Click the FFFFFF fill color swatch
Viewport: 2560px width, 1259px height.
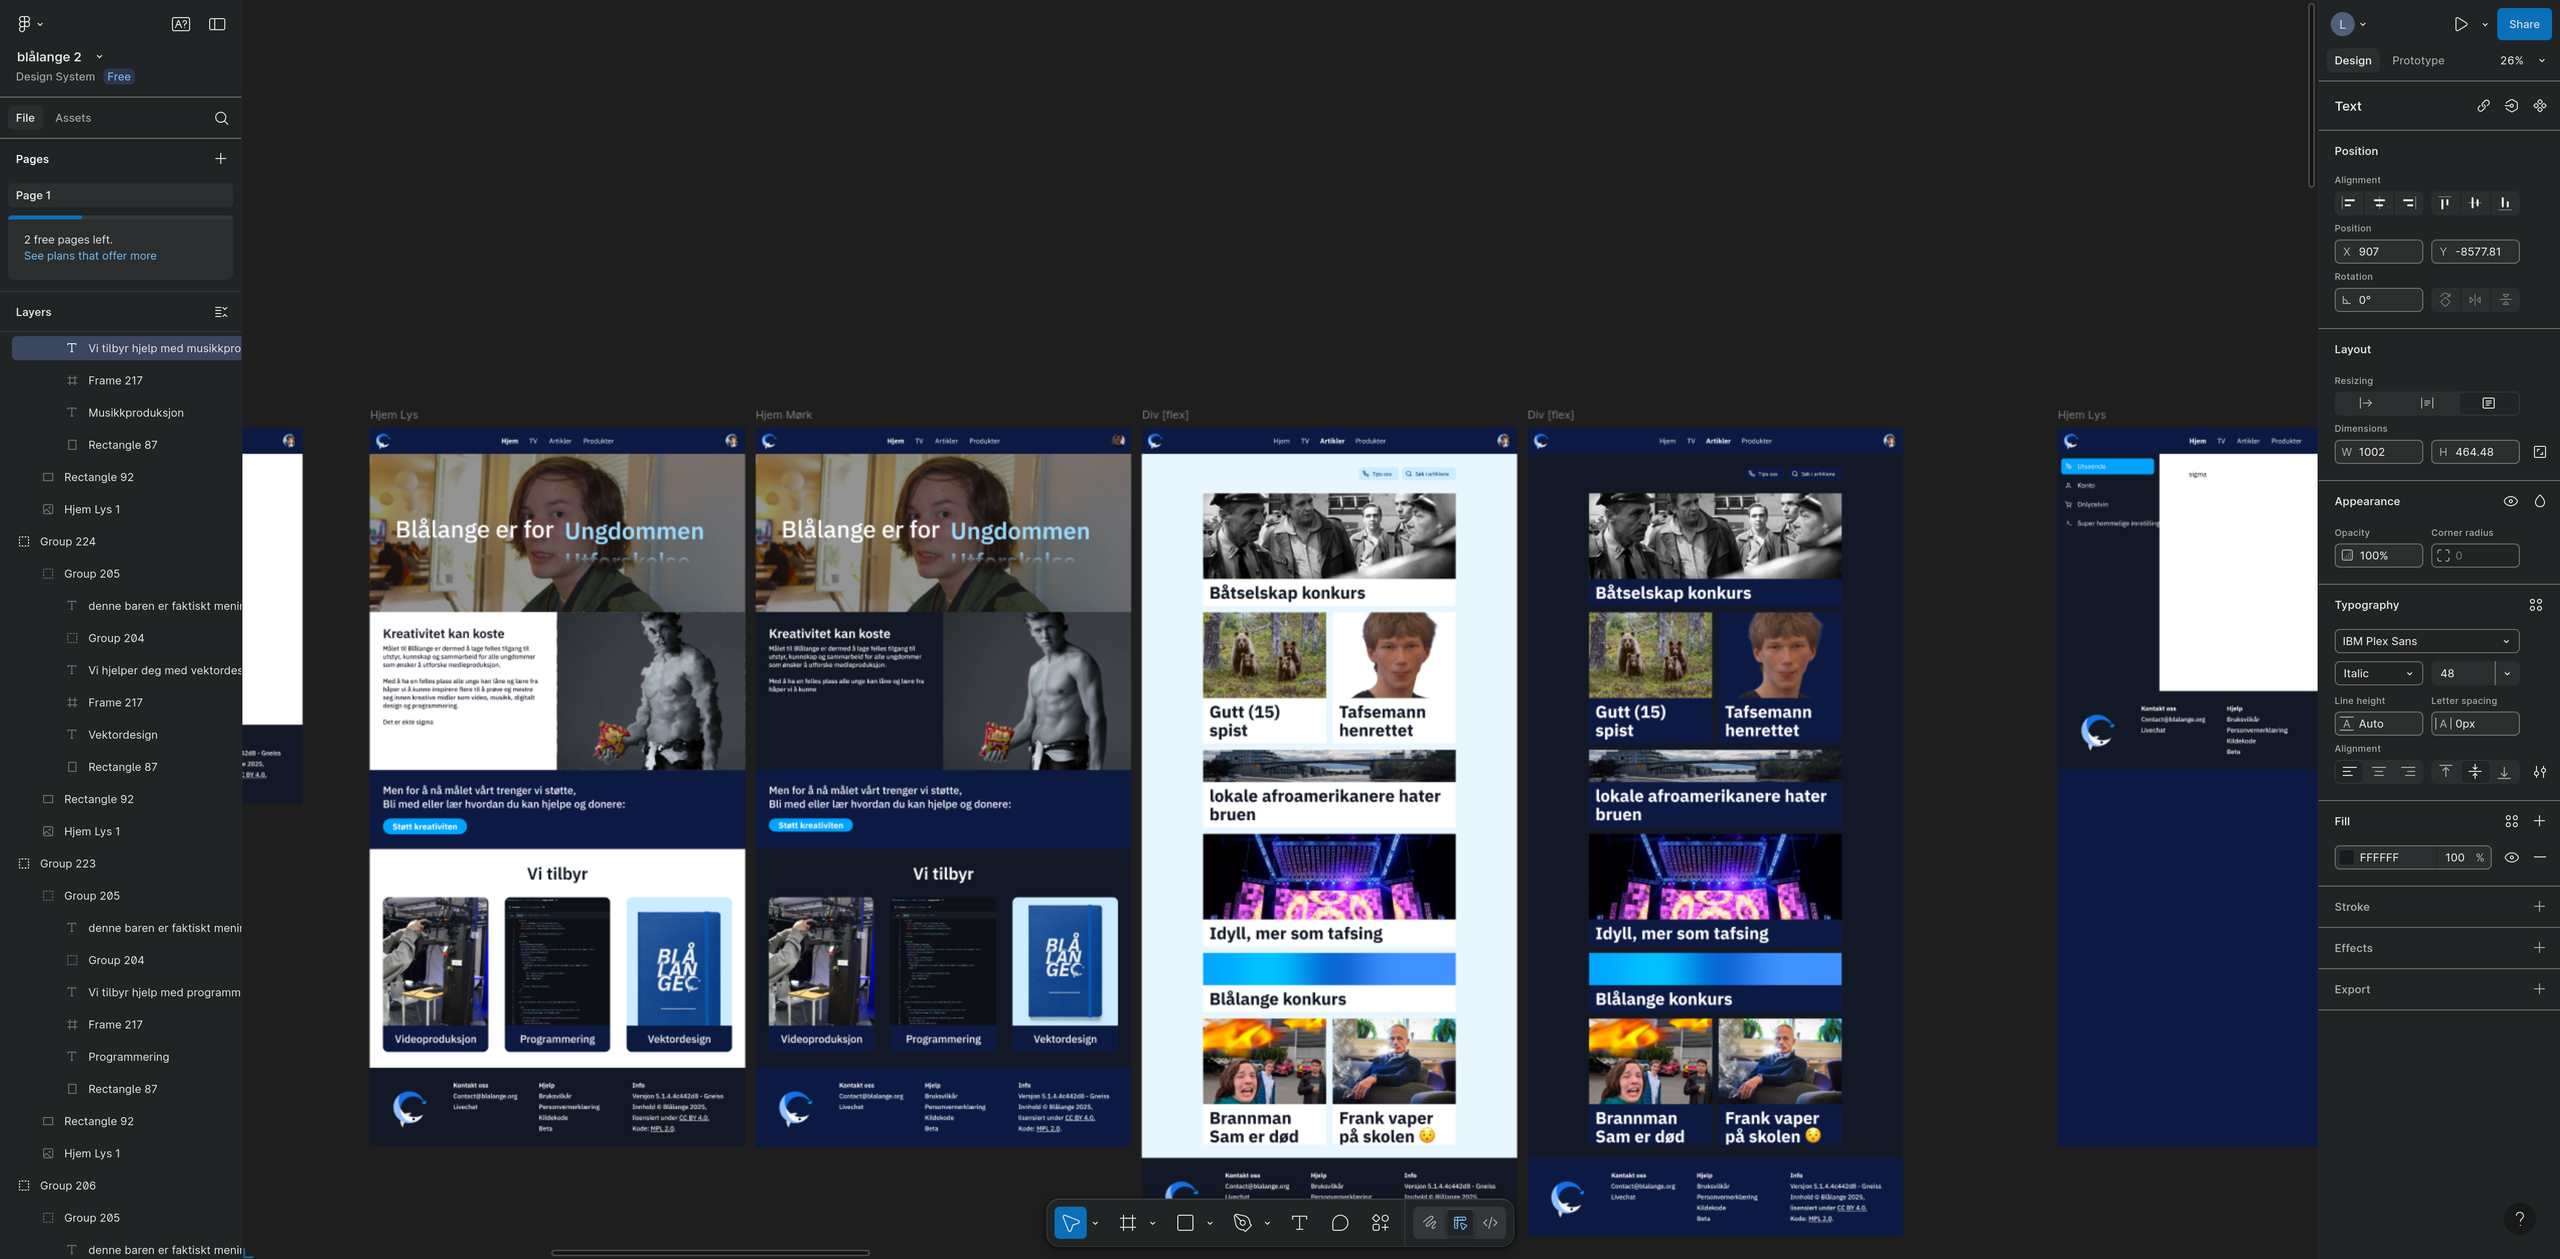click(2347, 857)
